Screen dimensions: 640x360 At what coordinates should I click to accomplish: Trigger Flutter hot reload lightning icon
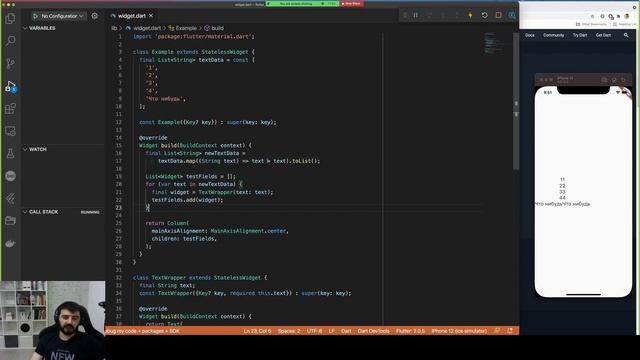tap(470, 15)
